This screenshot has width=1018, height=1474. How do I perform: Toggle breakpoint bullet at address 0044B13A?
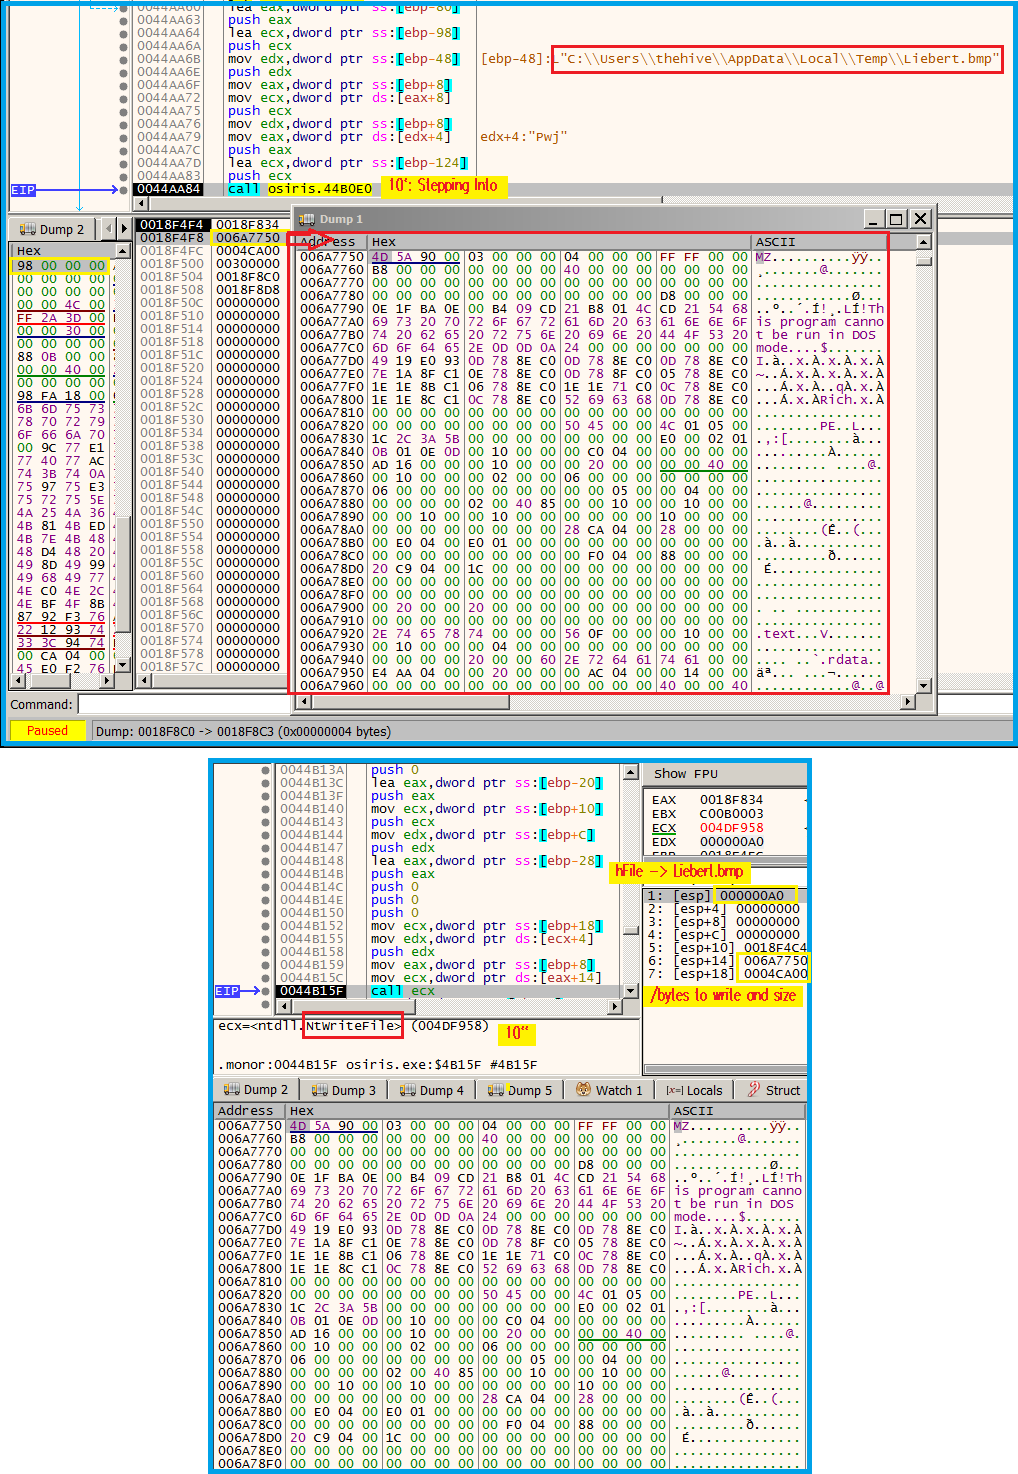[265, 770]
